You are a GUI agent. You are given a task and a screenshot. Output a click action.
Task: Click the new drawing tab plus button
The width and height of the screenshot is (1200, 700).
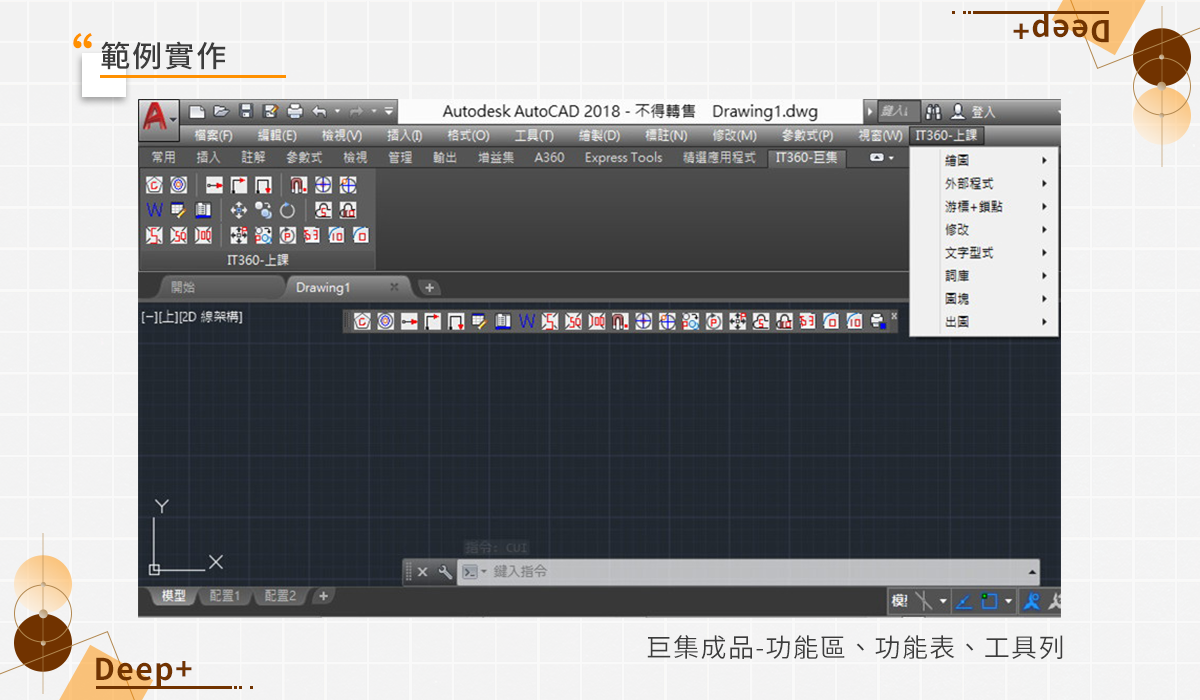(x=429, y=288)
